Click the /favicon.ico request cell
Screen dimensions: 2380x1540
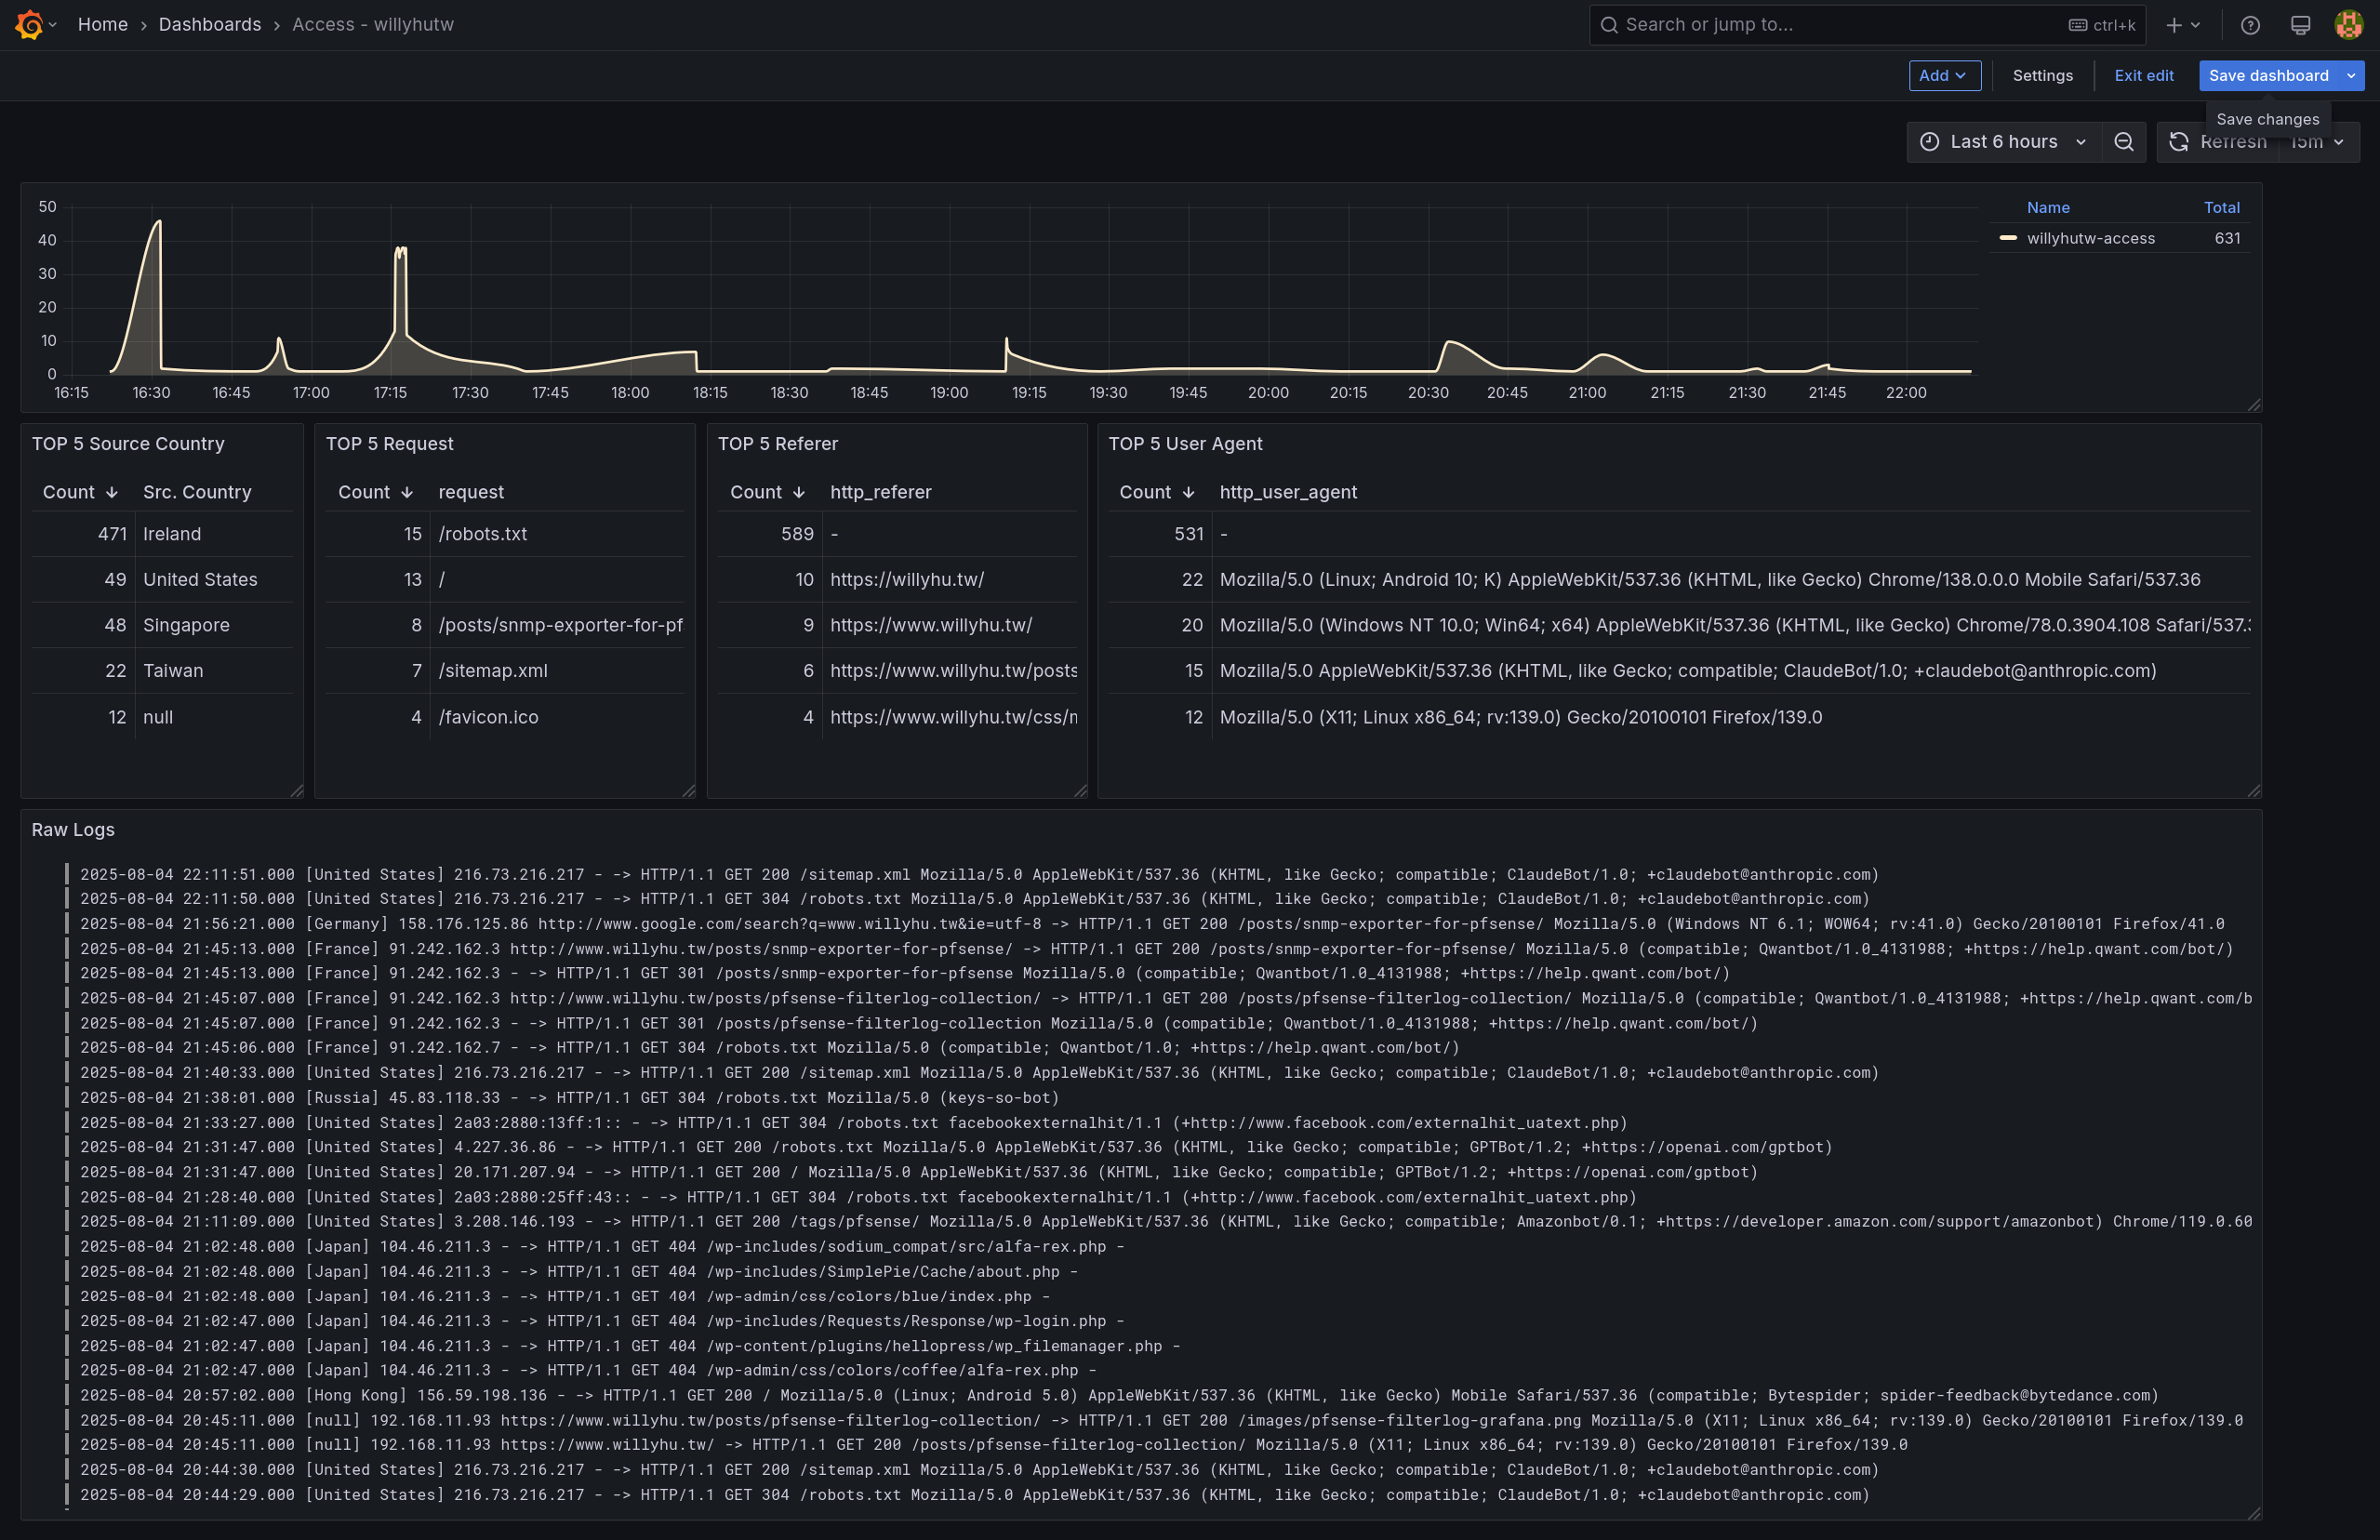click(x=558, y=717)
